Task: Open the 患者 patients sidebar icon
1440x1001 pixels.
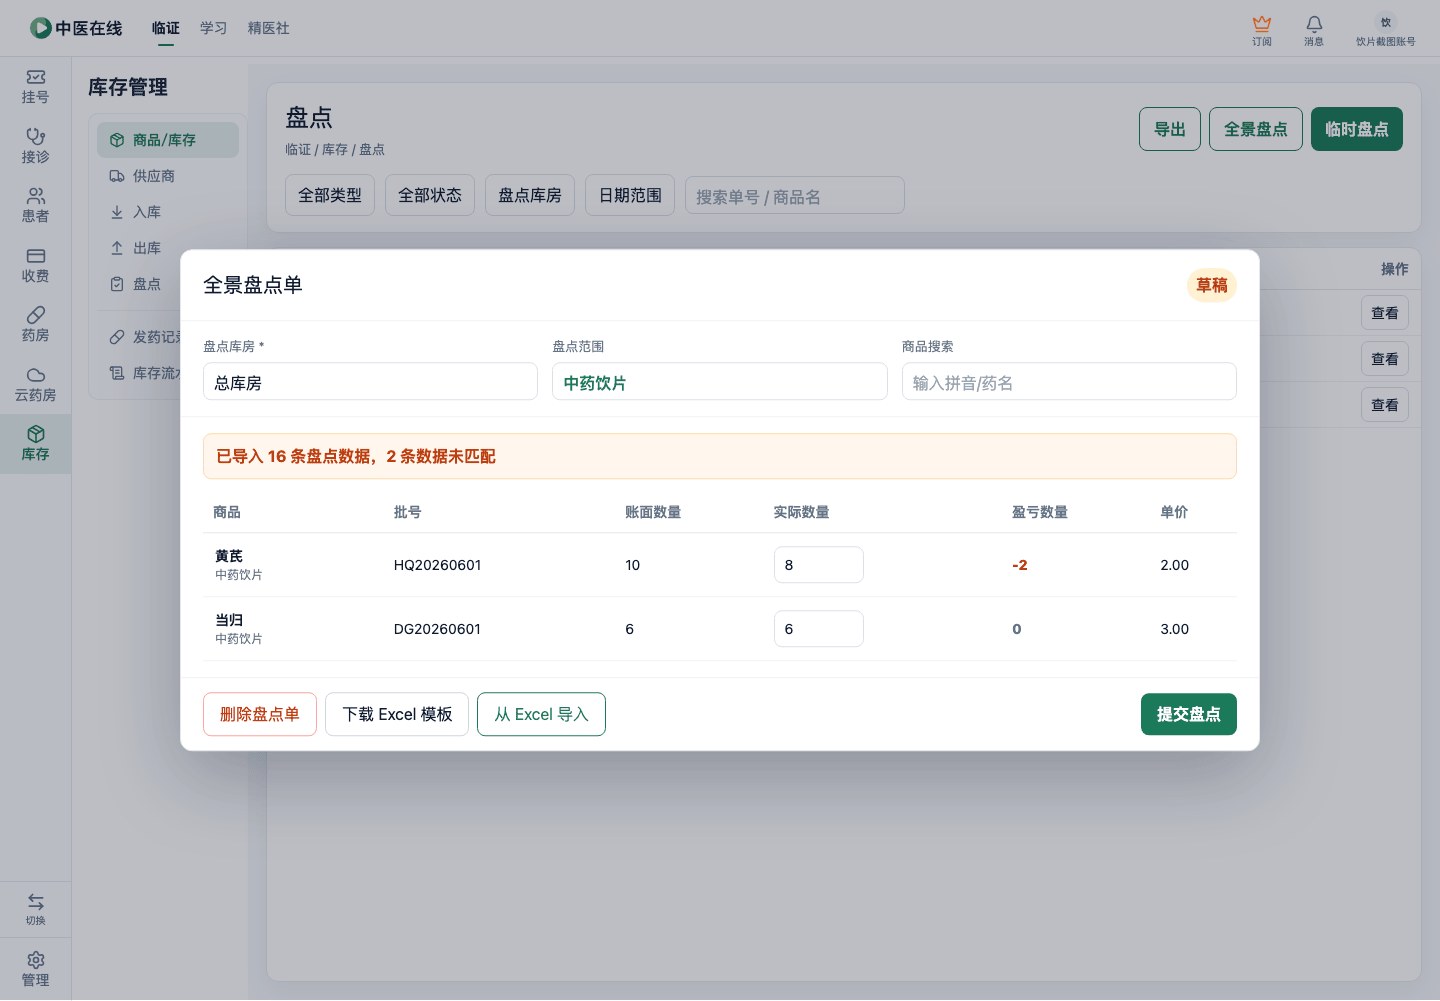Action: pos(36,196)
